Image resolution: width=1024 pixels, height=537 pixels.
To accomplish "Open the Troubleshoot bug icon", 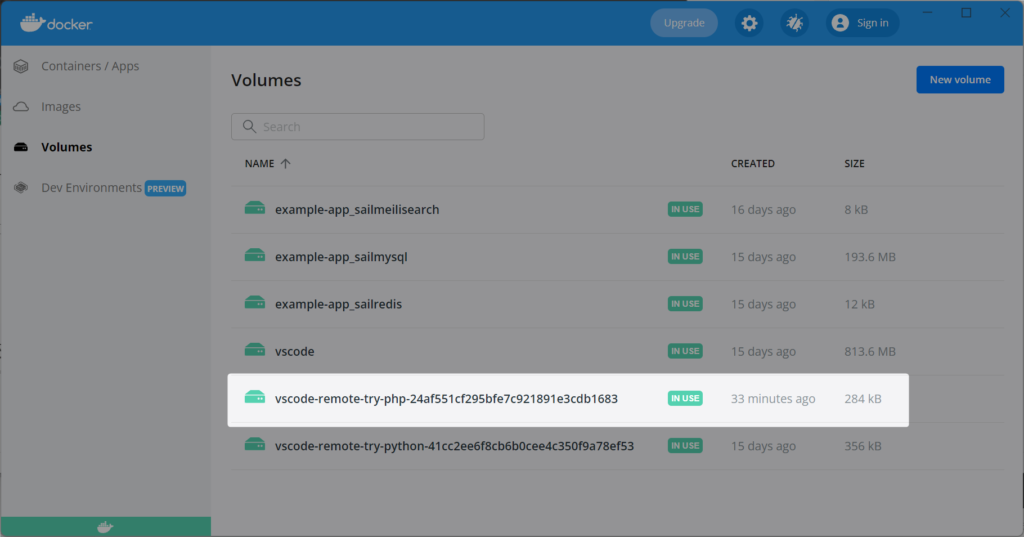I will pos(795,24).
